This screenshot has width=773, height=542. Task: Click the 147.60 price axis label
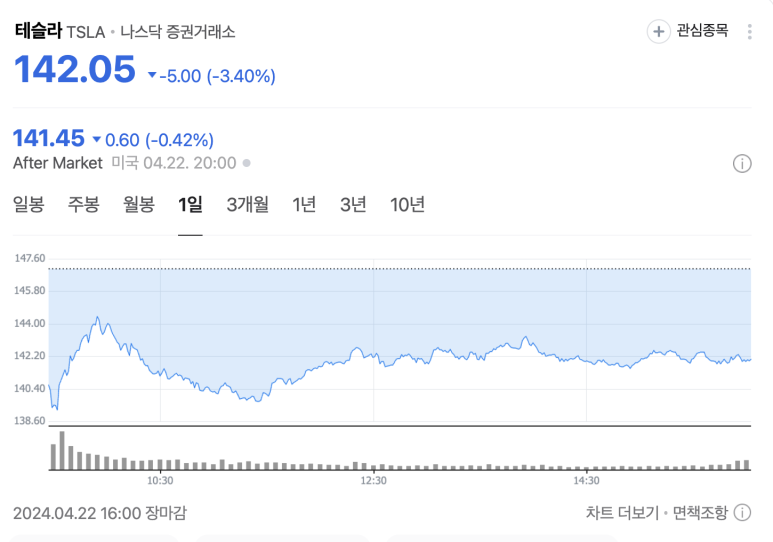click(30, 258)
